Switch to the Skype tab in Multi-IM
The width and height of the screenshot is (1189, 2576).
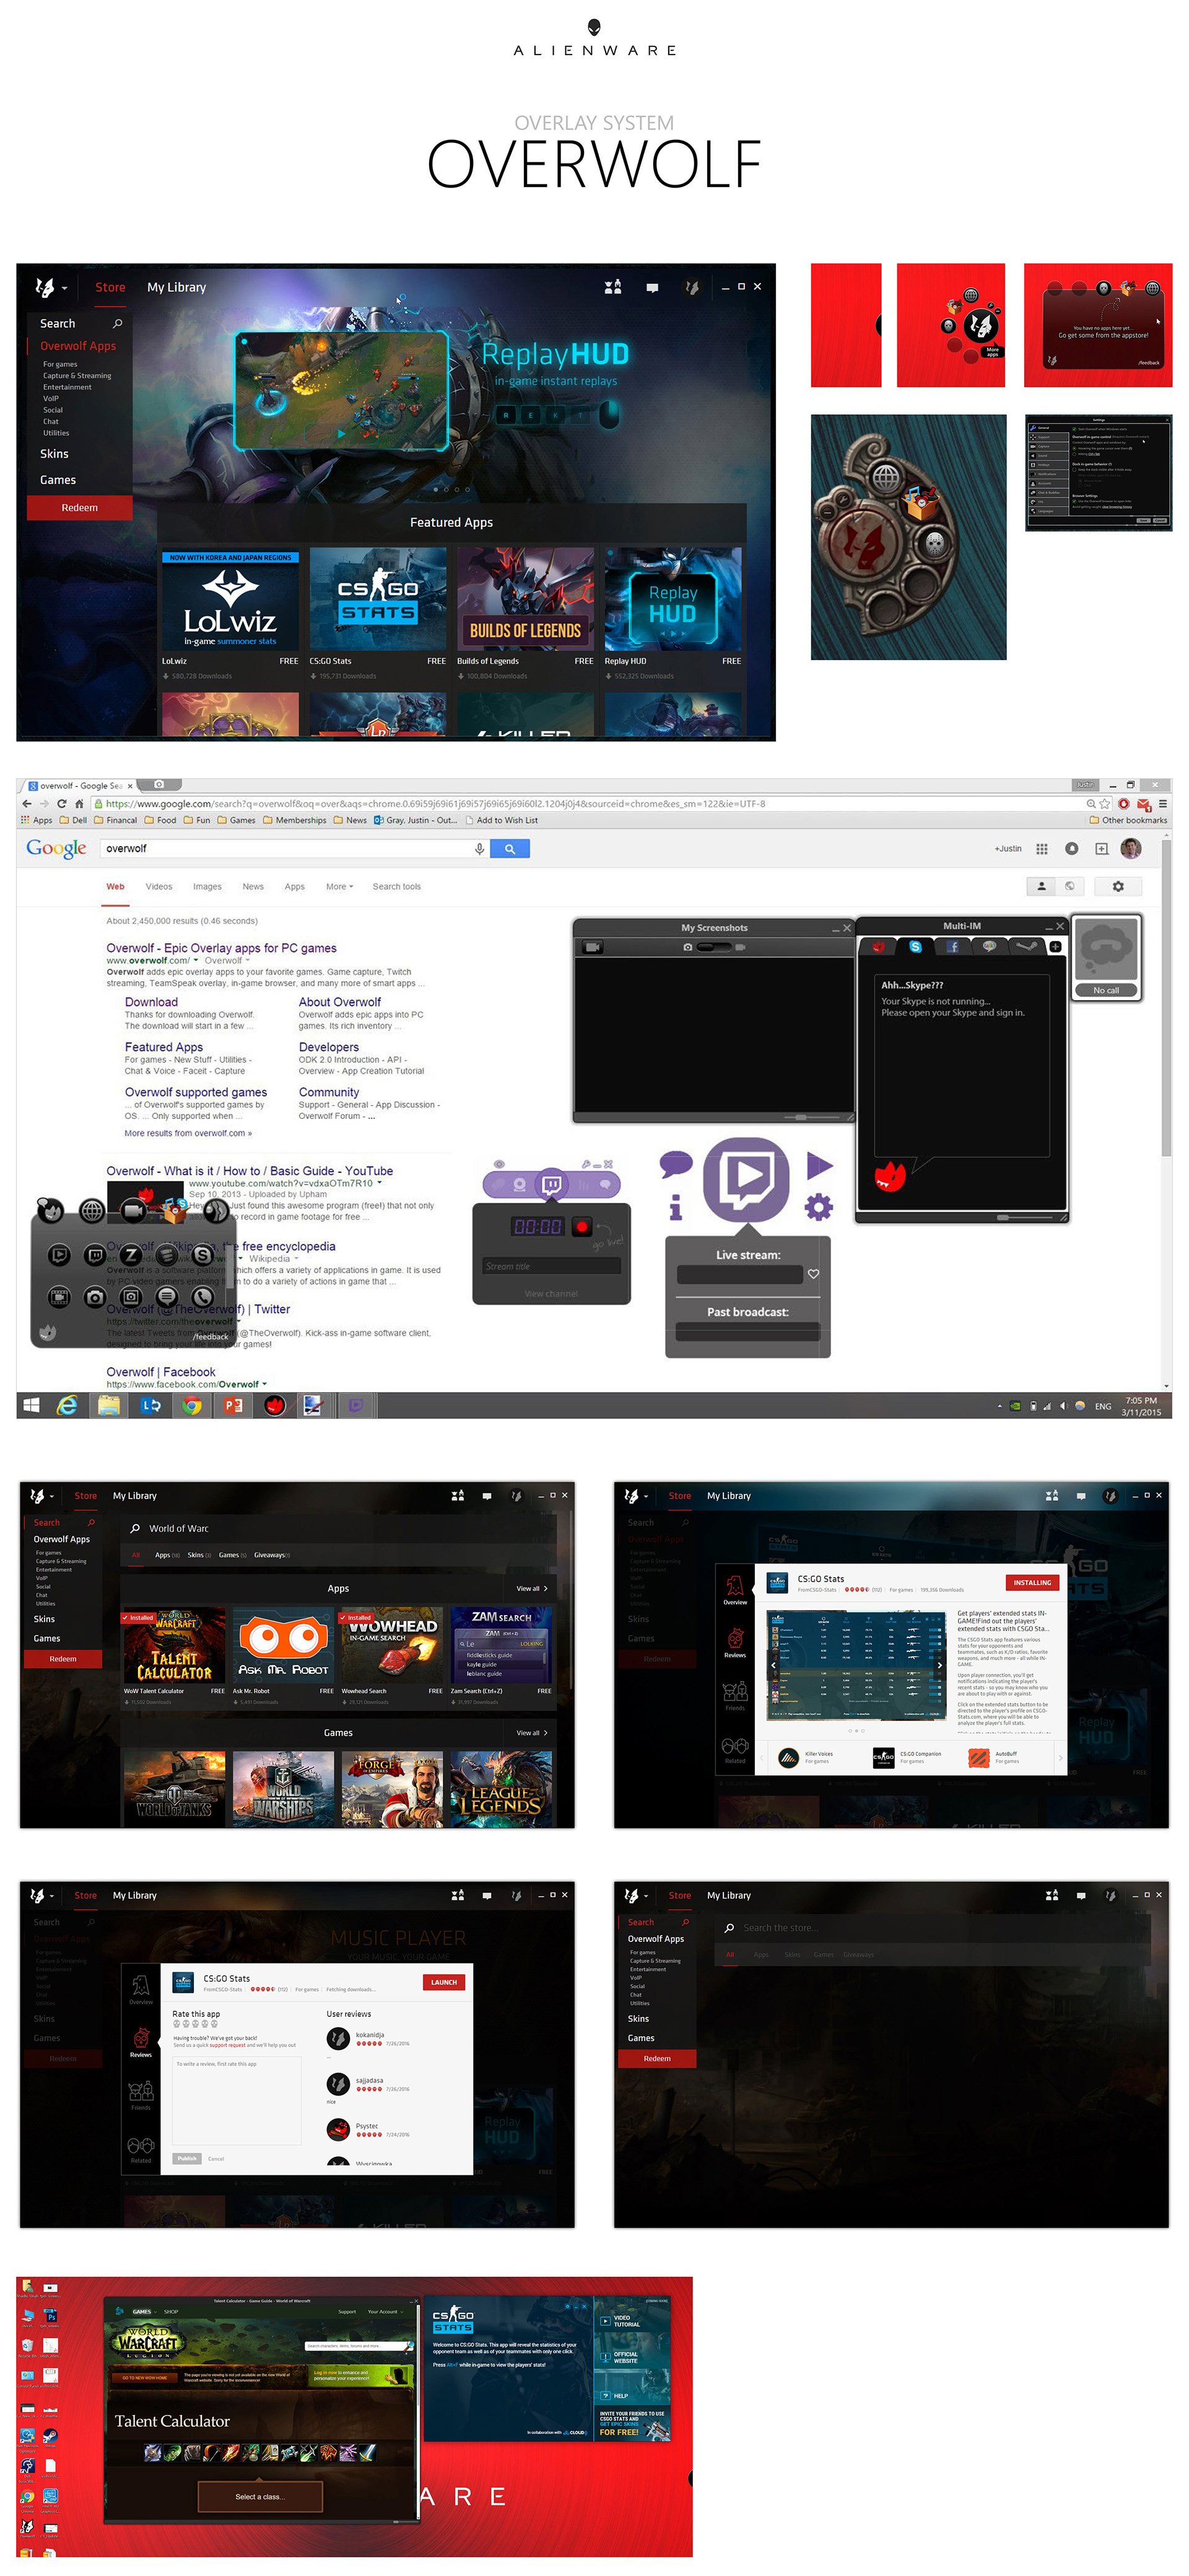point(915,946)
